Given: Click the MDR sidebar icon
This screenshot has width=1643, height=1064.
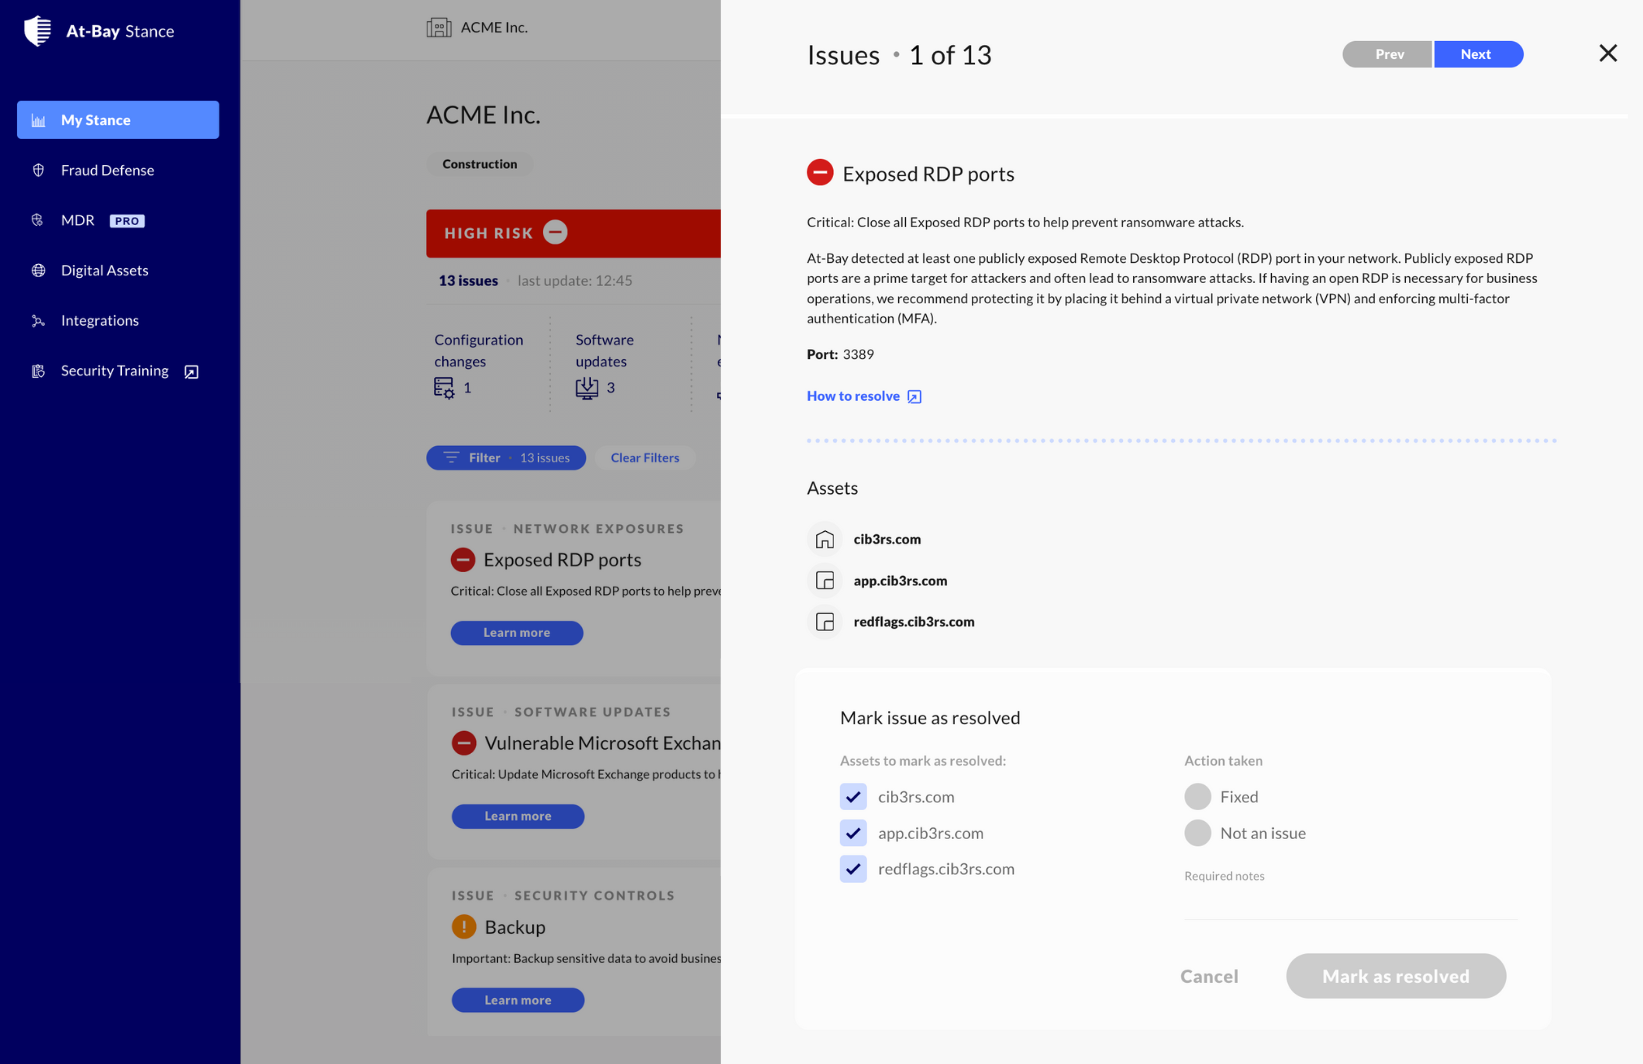Looking at the screenshot, I should tap(38, 220).
